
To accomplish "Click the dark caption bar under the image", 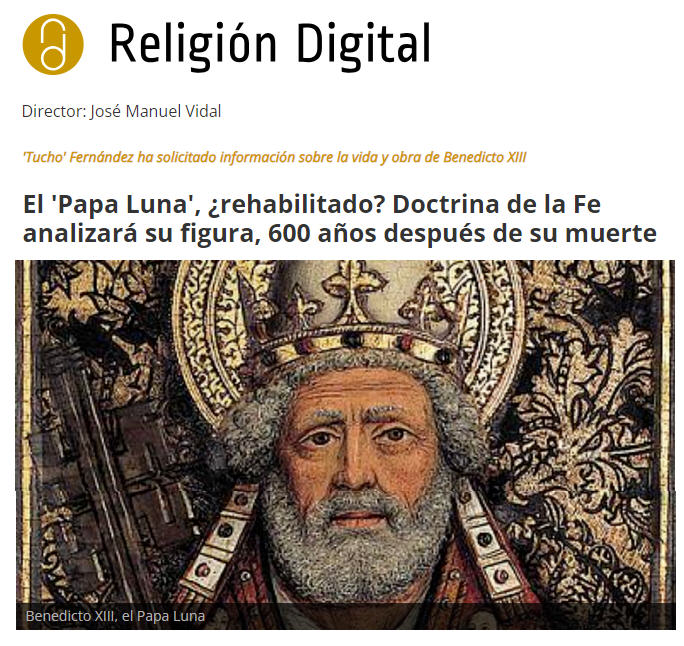I will [345, 616].
